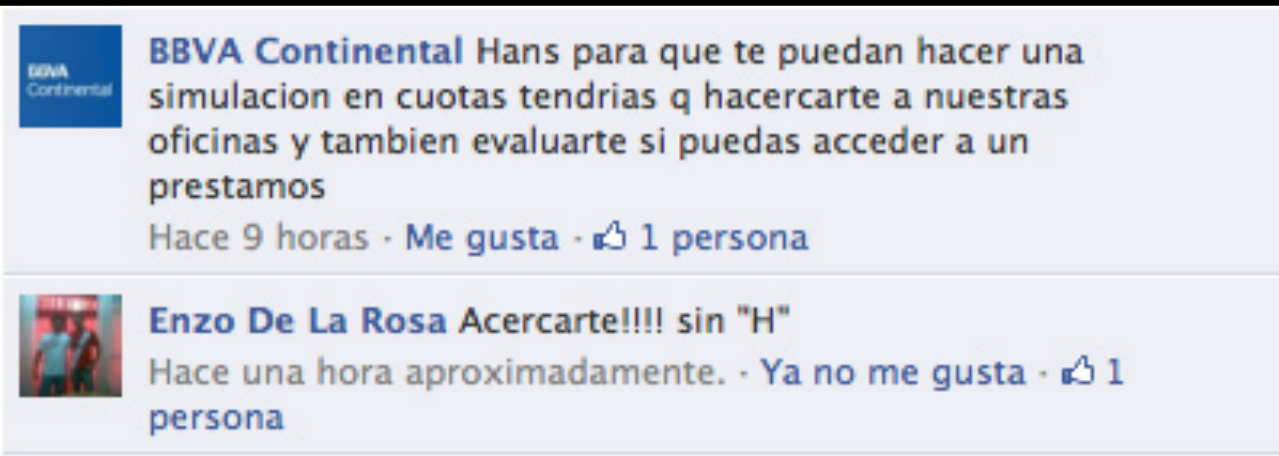Open the 'Hace 9 horas' timestamp
Viewport: 1279px width, 456px height.
point(258,239)
